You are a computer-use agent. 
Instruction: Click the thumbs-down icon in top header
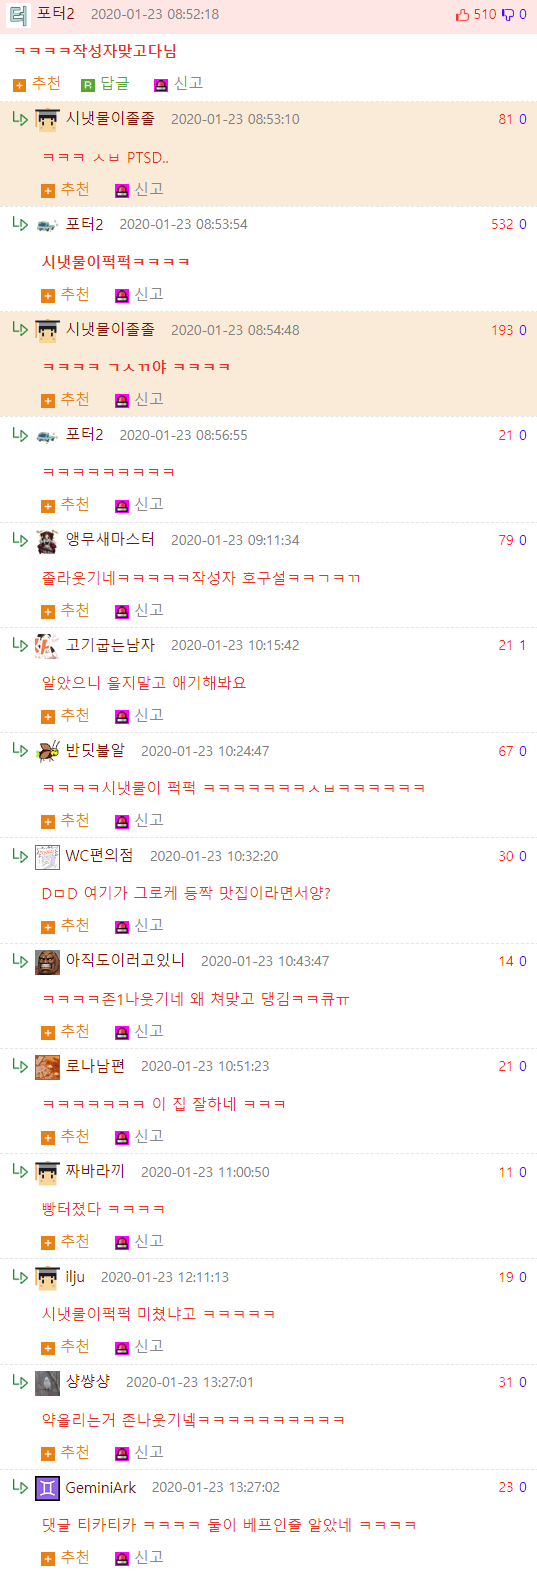pos(508,14)
